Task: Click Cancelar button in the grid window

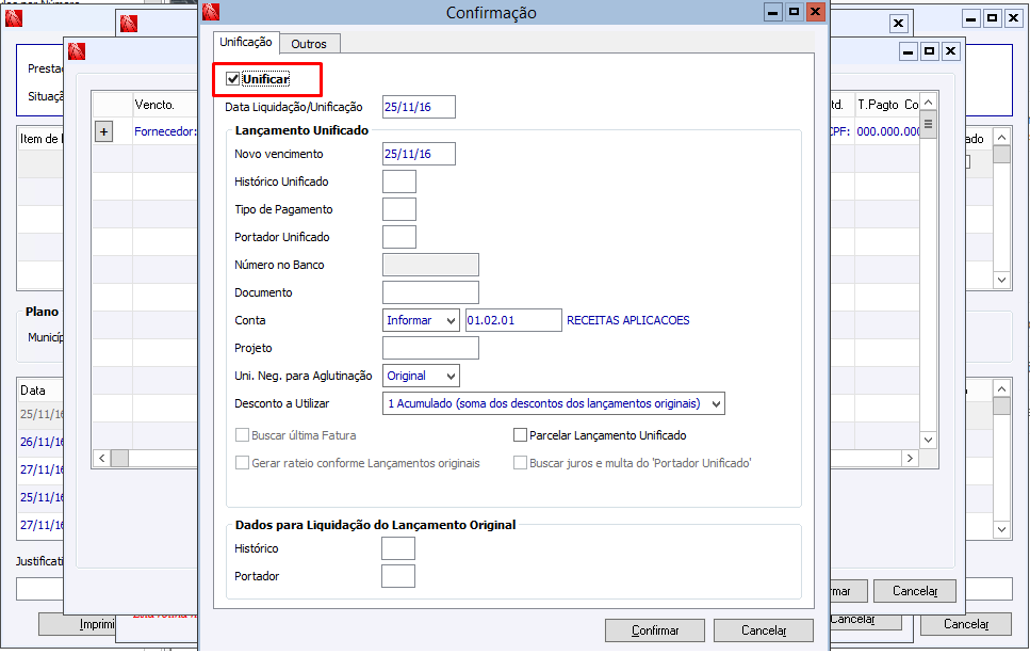Action: [x=914, y=591]
